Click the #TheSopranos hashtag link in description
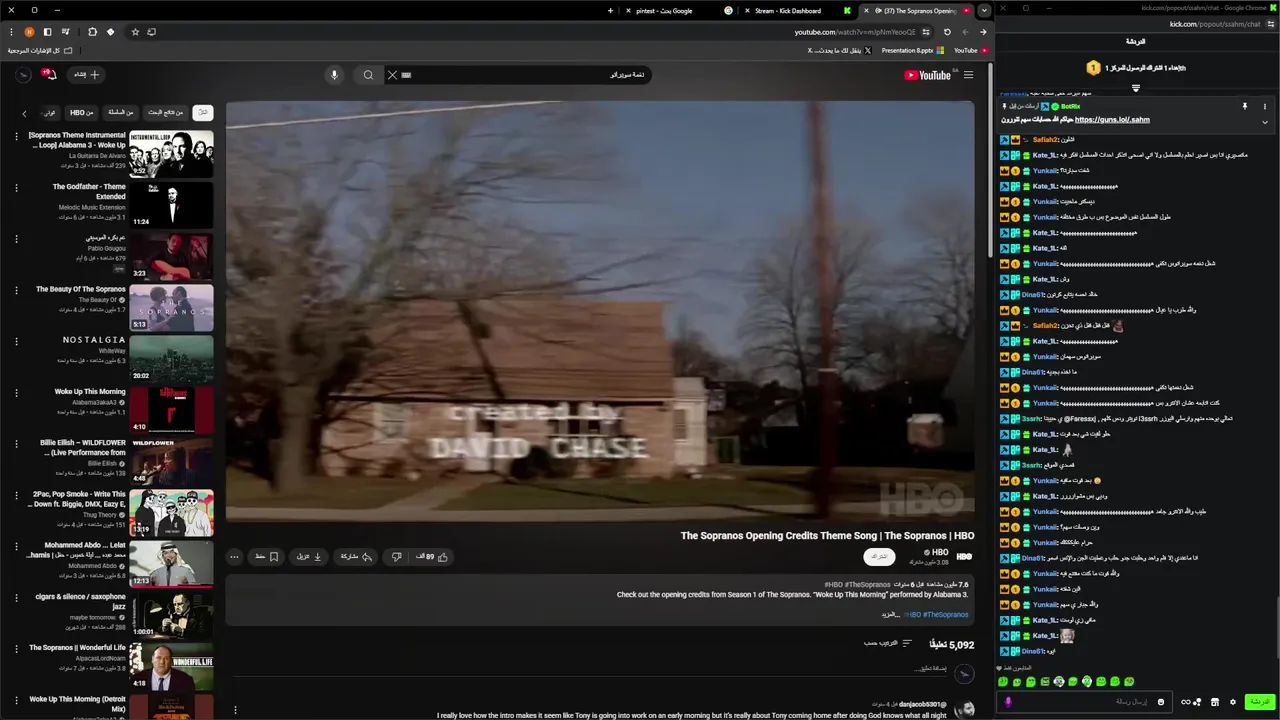 (x=945, y=615)
